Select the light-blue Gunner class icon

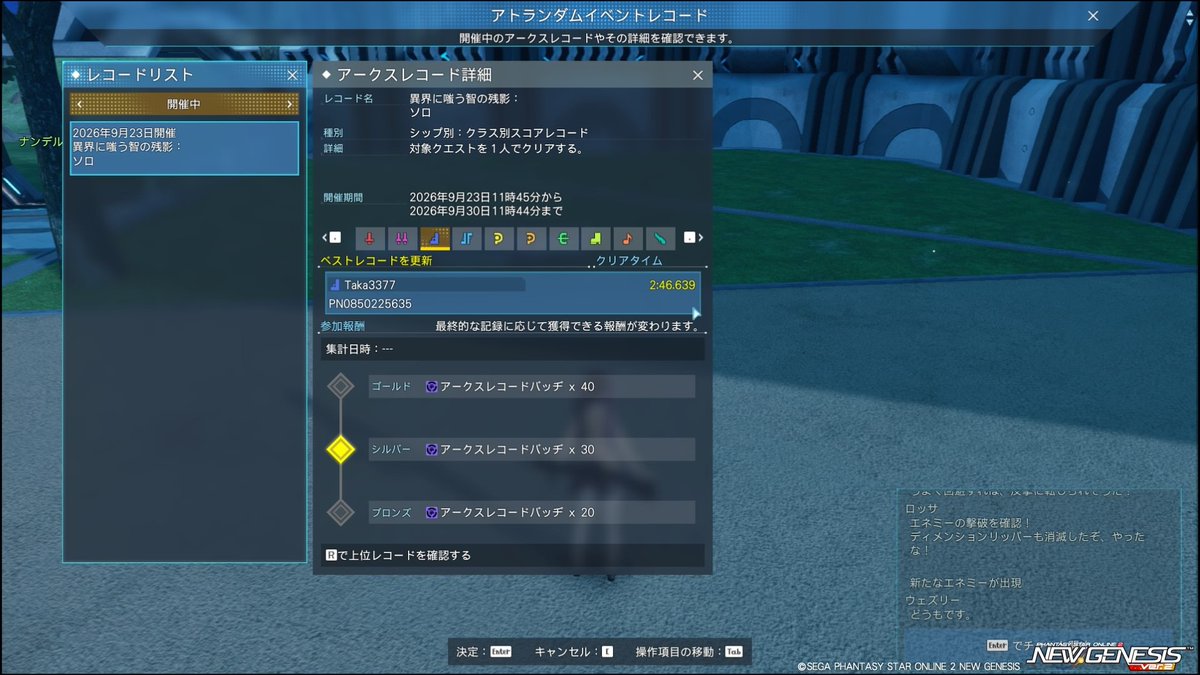[466, 238]
